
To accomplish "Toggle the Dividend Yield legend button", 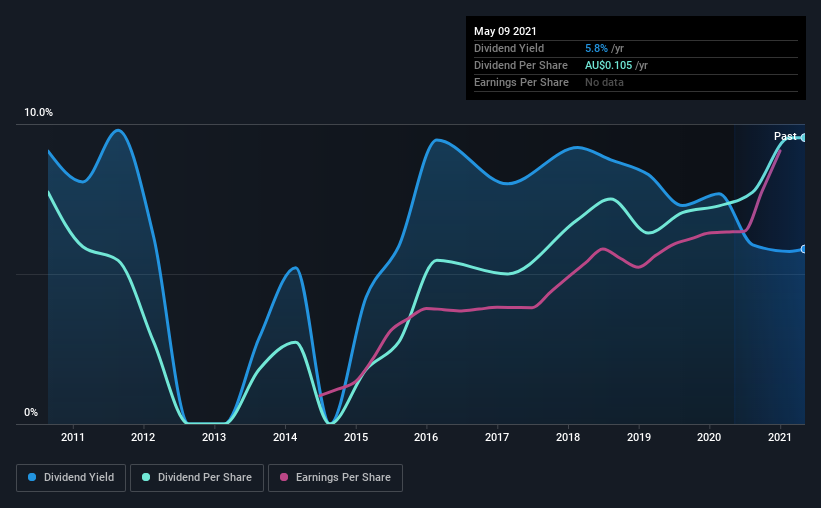I will tap(71, 478).
